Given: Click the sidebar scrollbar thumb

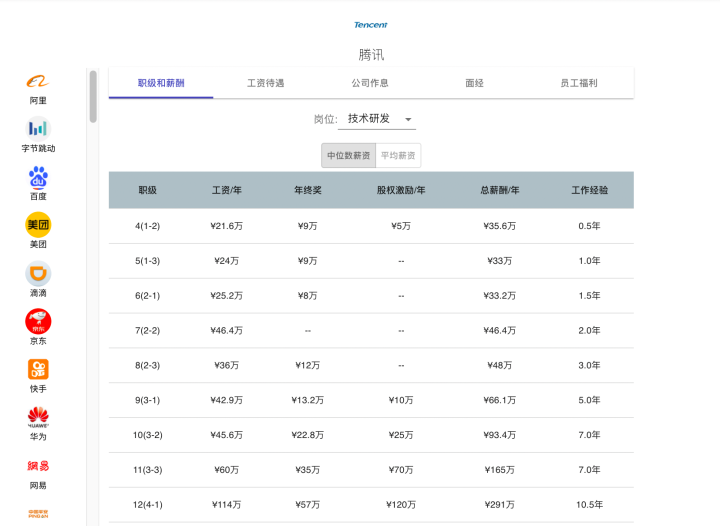Looking at the screenshot, I should (x=93, y=96).
